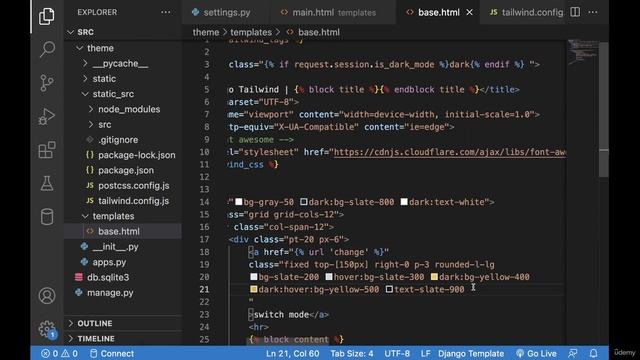Open Run and Debug view

[47, 117]
